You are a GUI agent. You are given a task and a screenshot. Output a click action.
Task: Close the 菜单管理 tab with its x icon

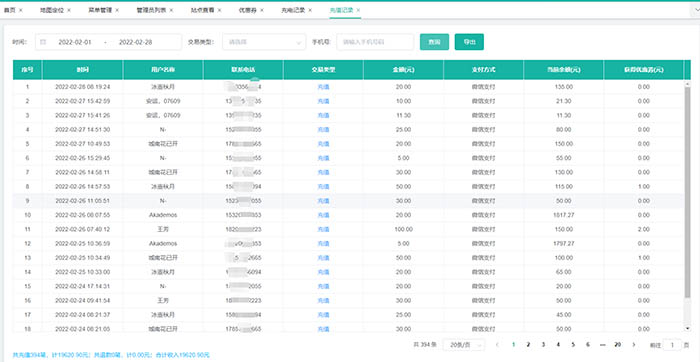click(117, 10)
